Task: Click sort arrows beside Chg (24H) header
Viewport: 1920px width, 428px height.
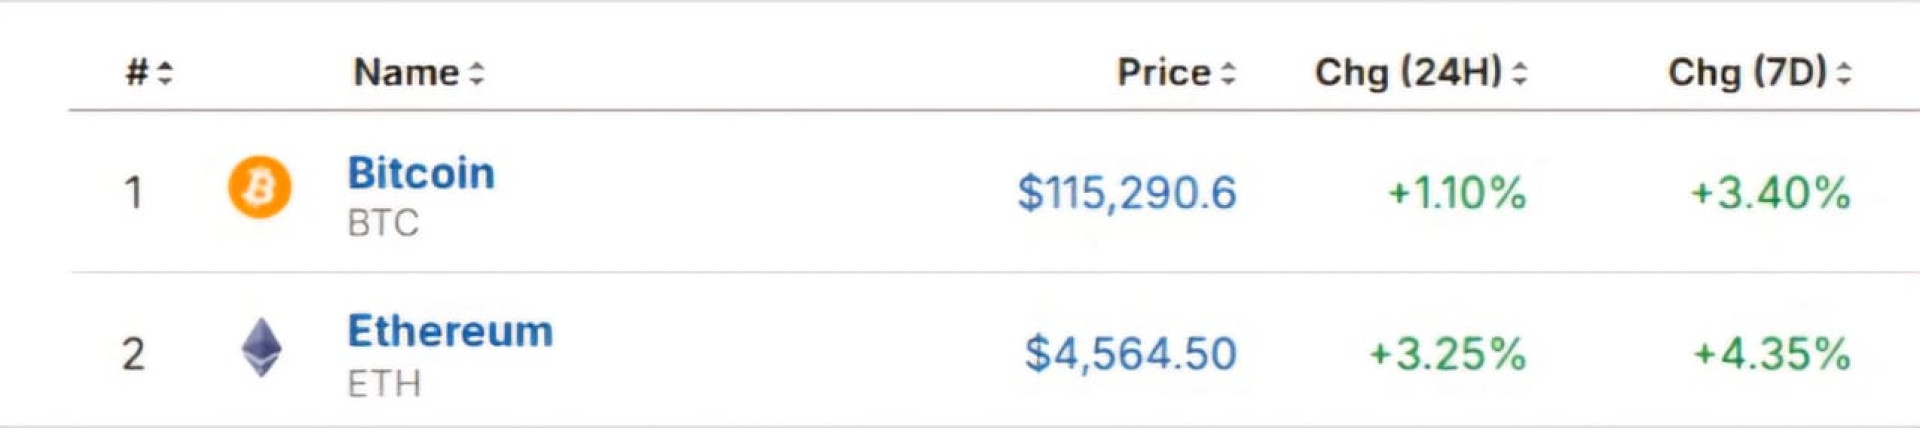Action: (x=1519, y=73)
